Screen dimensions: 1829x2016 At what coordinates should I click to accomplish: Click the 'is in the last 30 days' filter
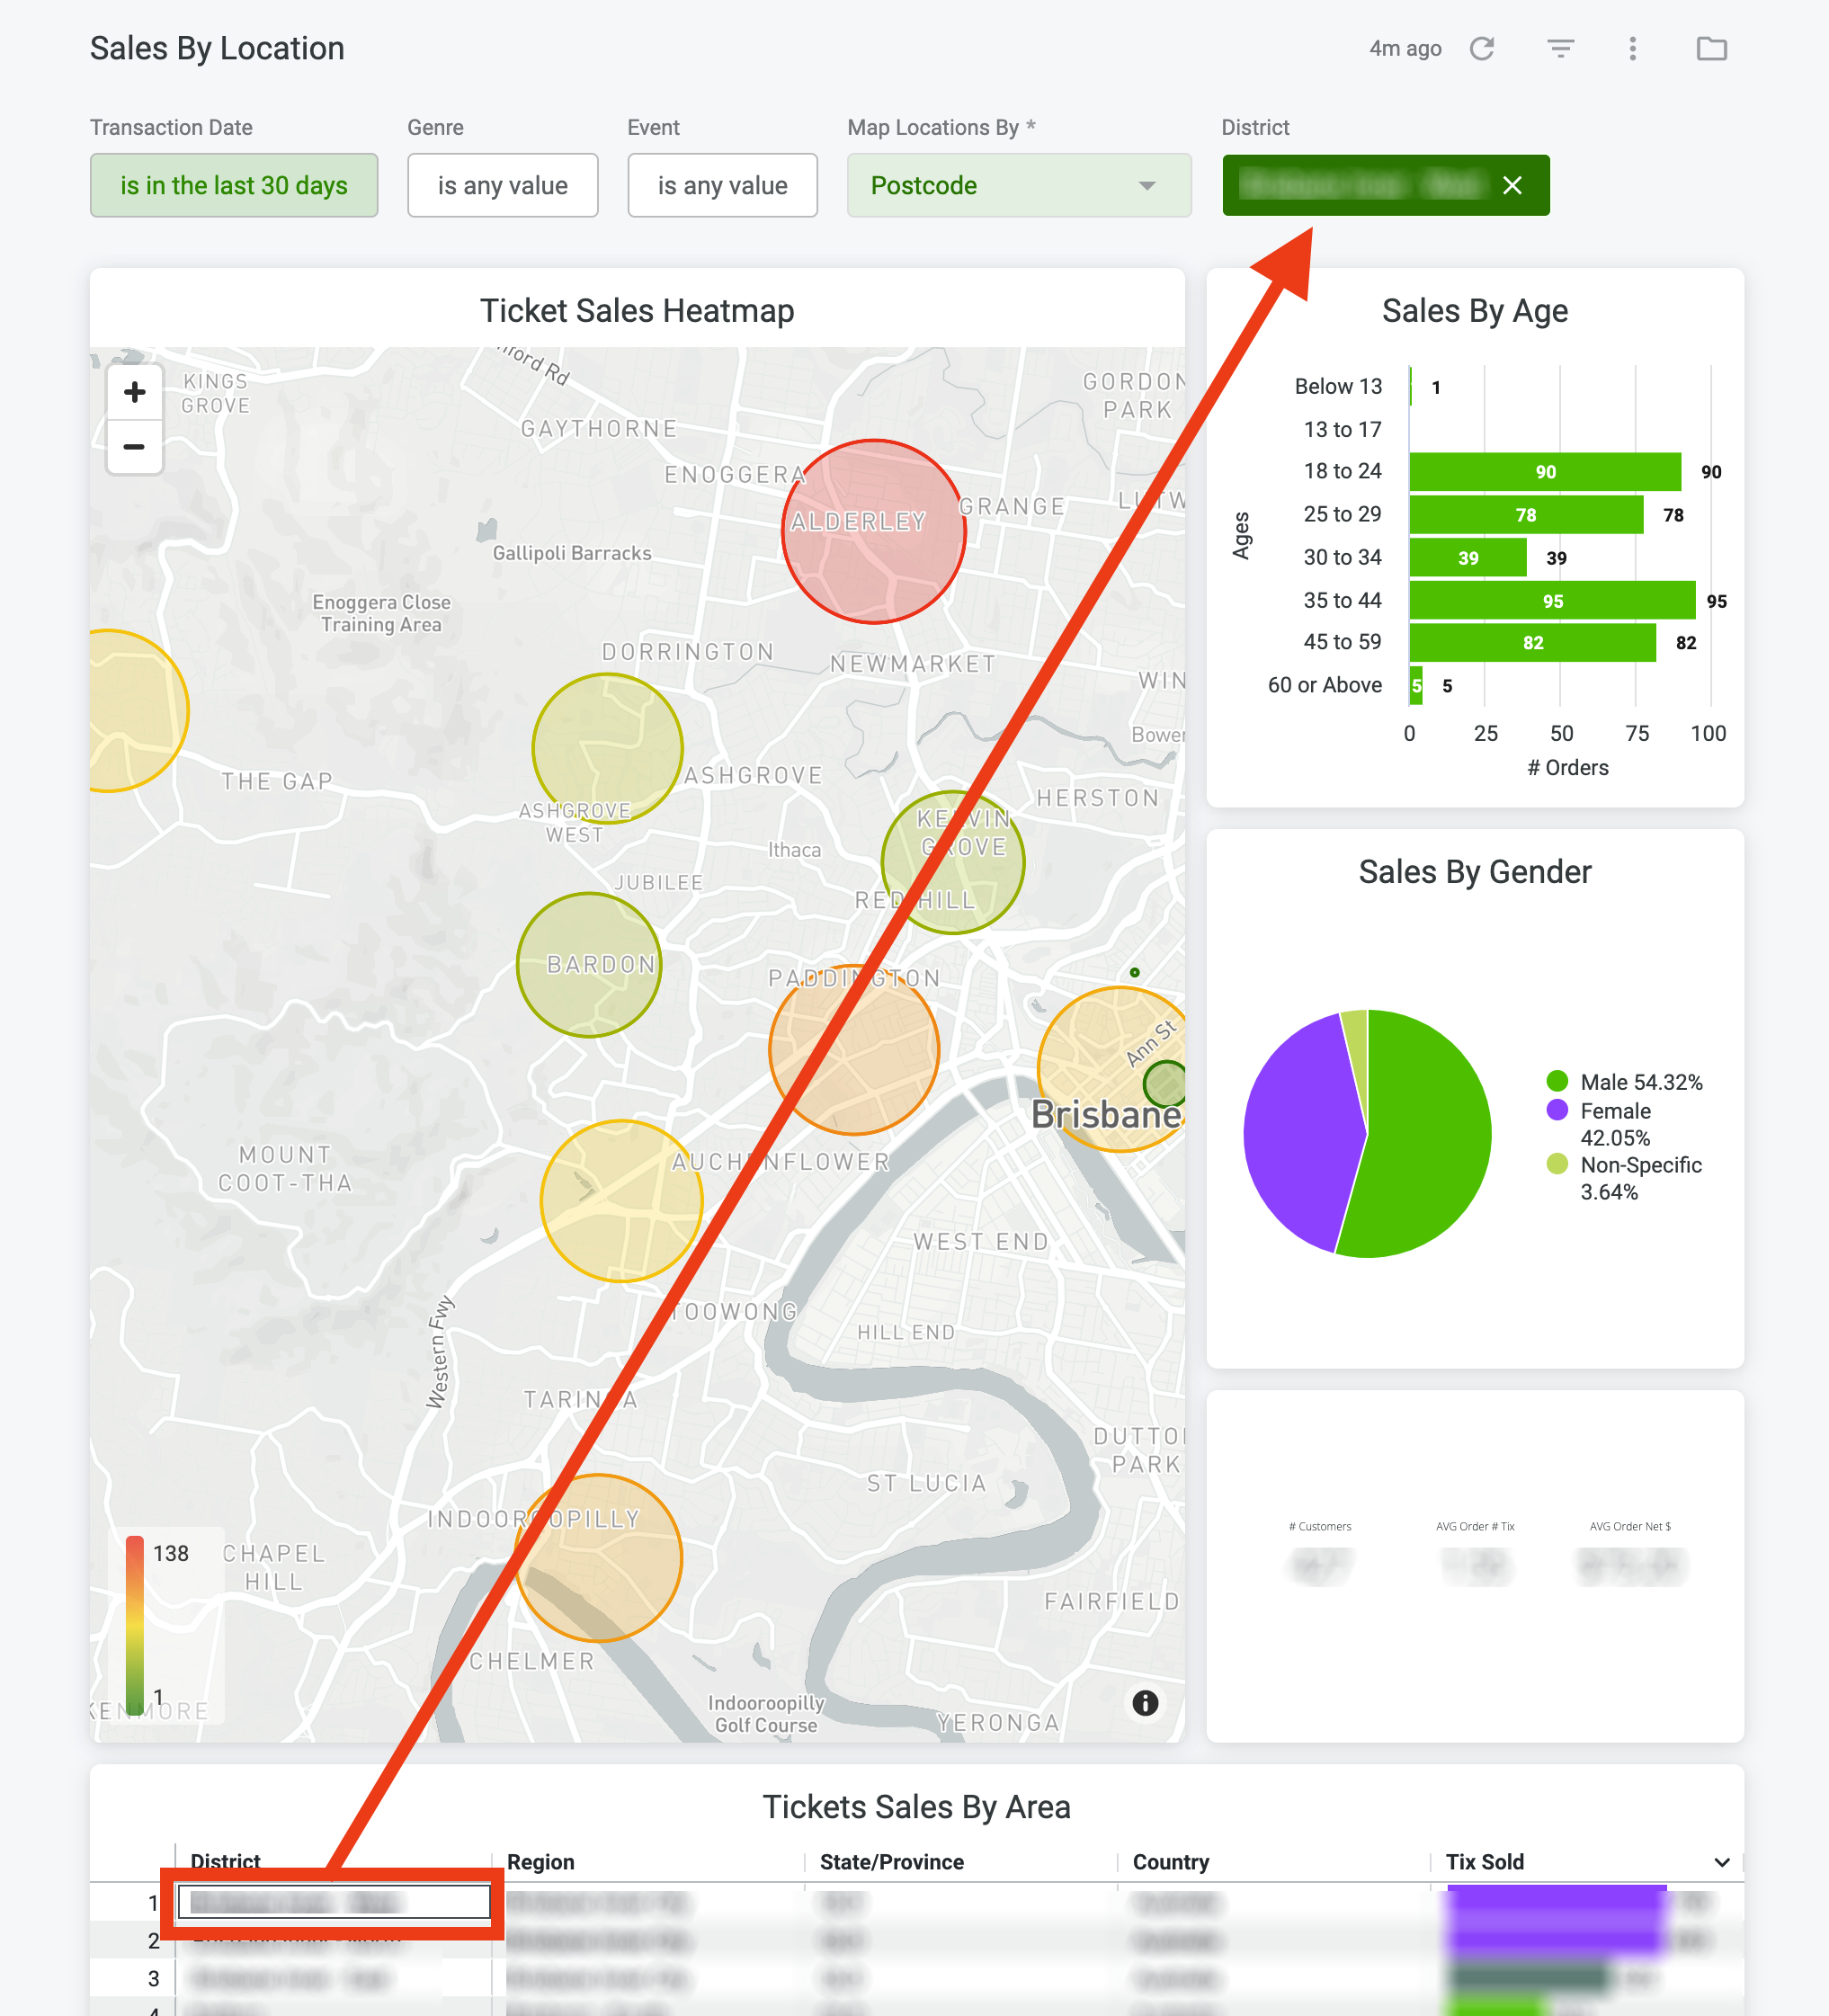click(233, 185)
